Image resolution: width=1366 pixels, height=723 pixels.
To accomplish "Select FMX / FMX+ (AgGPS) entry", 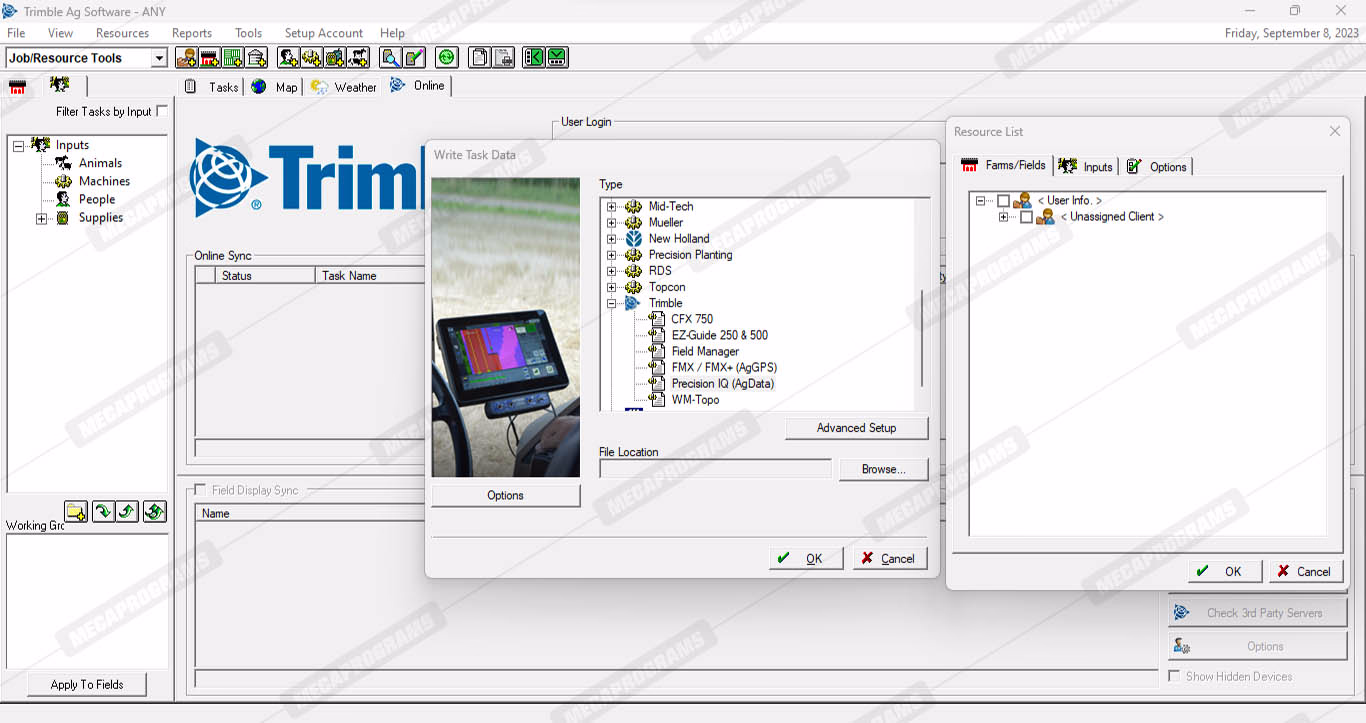I will coord(724,367).
